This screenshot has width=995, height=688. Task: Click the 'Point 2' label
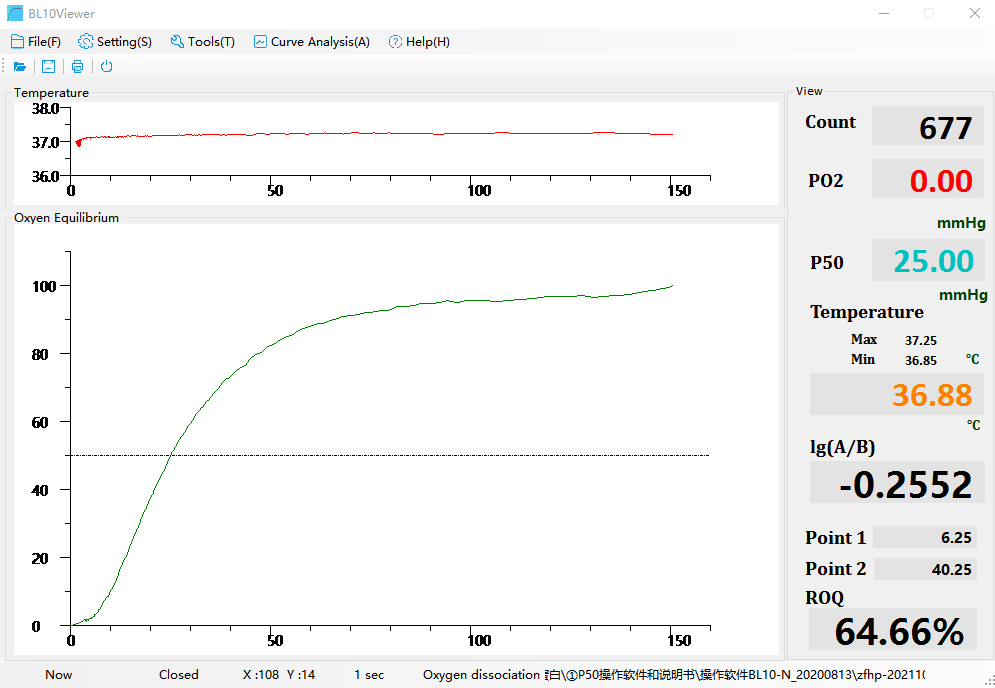[x=836, y=569]
